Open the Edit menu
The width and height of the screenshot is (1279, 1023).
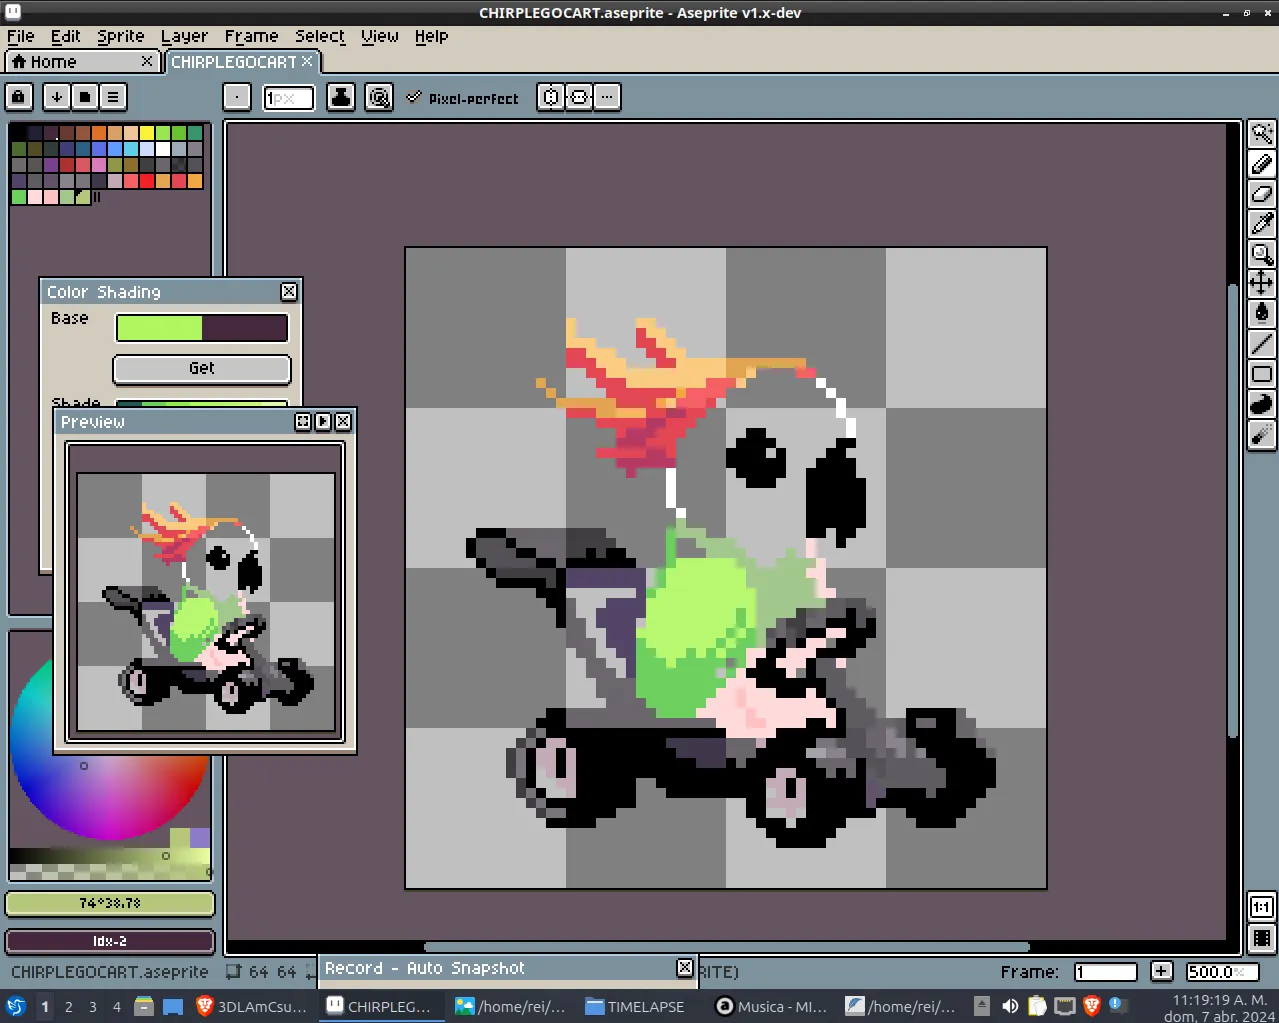tap(66, 36)
